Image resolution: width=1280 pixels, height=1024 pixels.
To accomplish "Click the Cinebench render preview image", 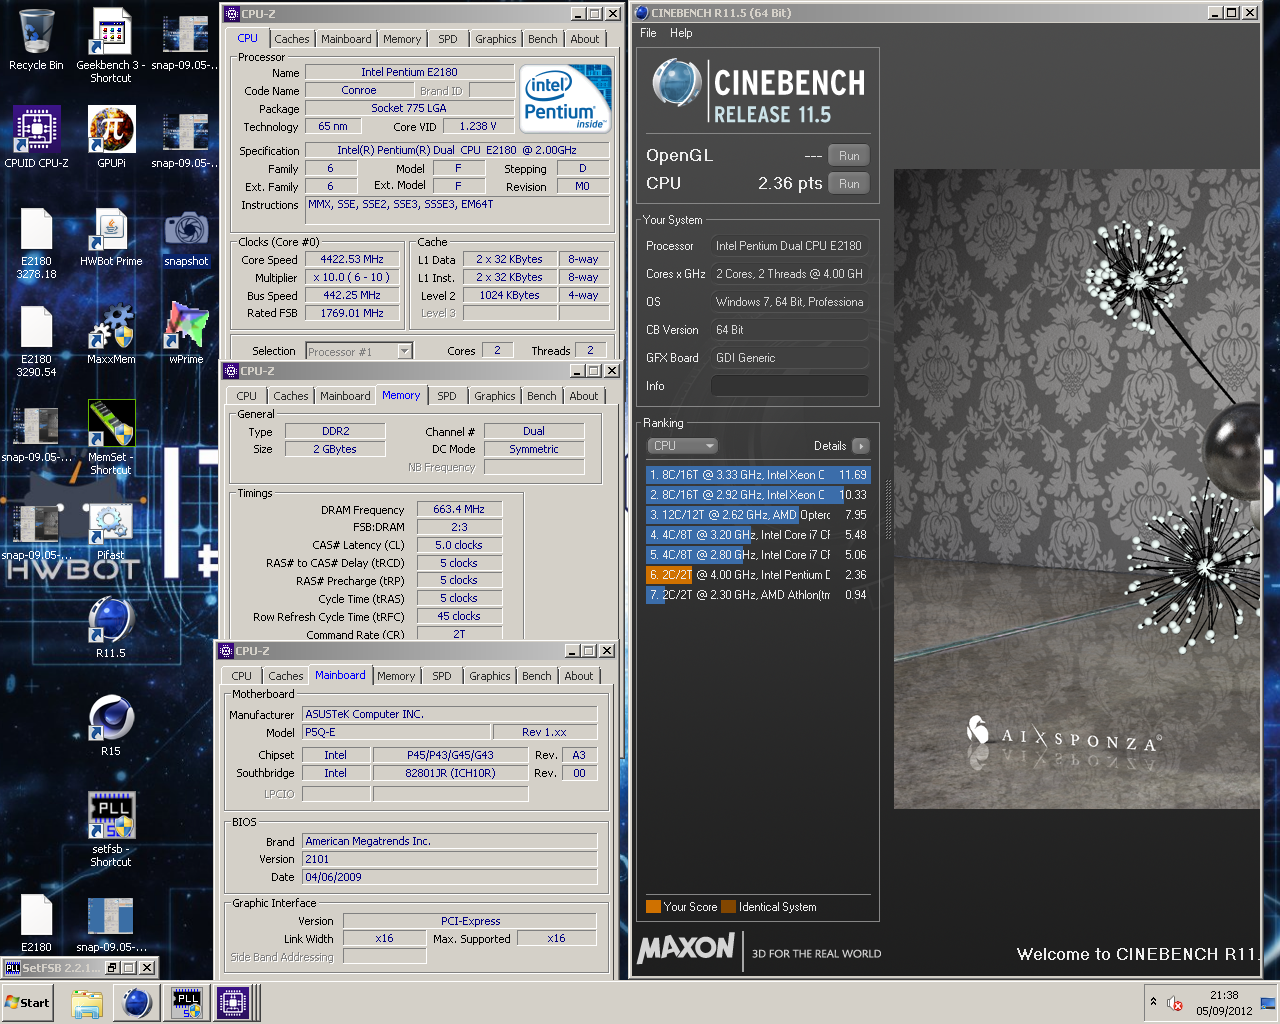I will click(1077, 489).
